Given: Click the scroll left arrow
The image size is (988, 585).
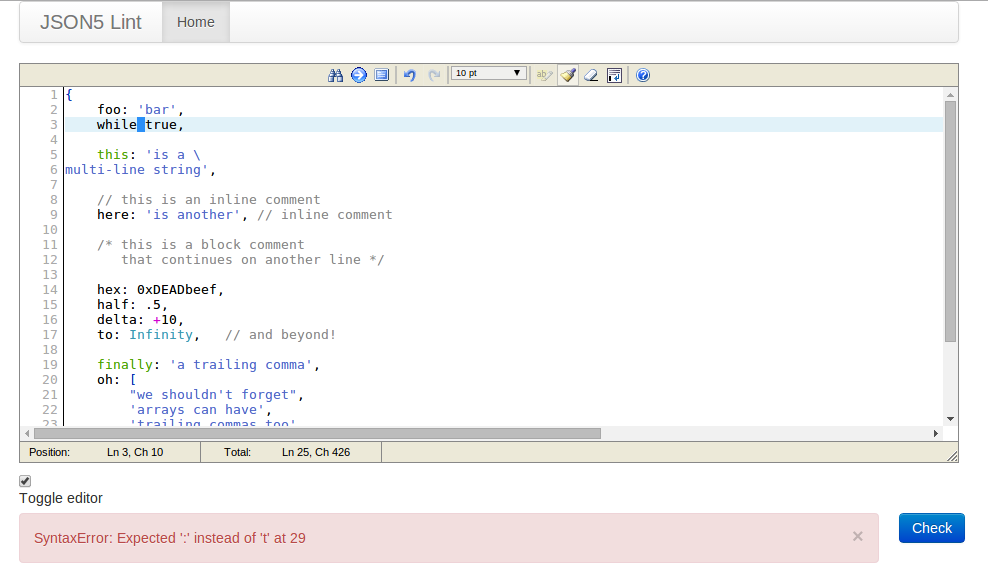Looking at the screenshot, I should coord(27,434).
